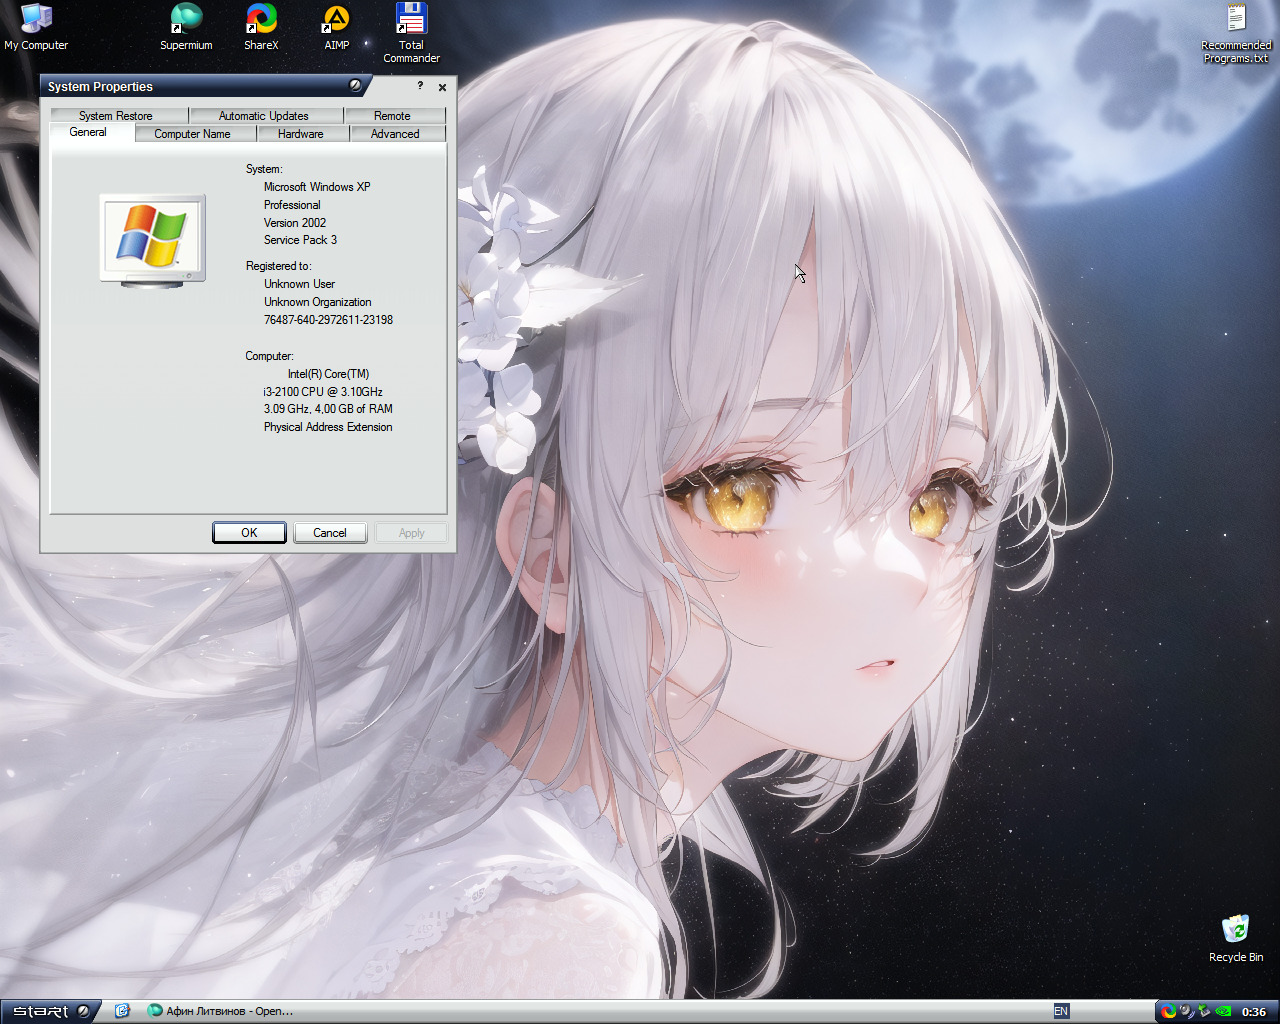
Task: Open the Remote tab
Action: point(392,116)
